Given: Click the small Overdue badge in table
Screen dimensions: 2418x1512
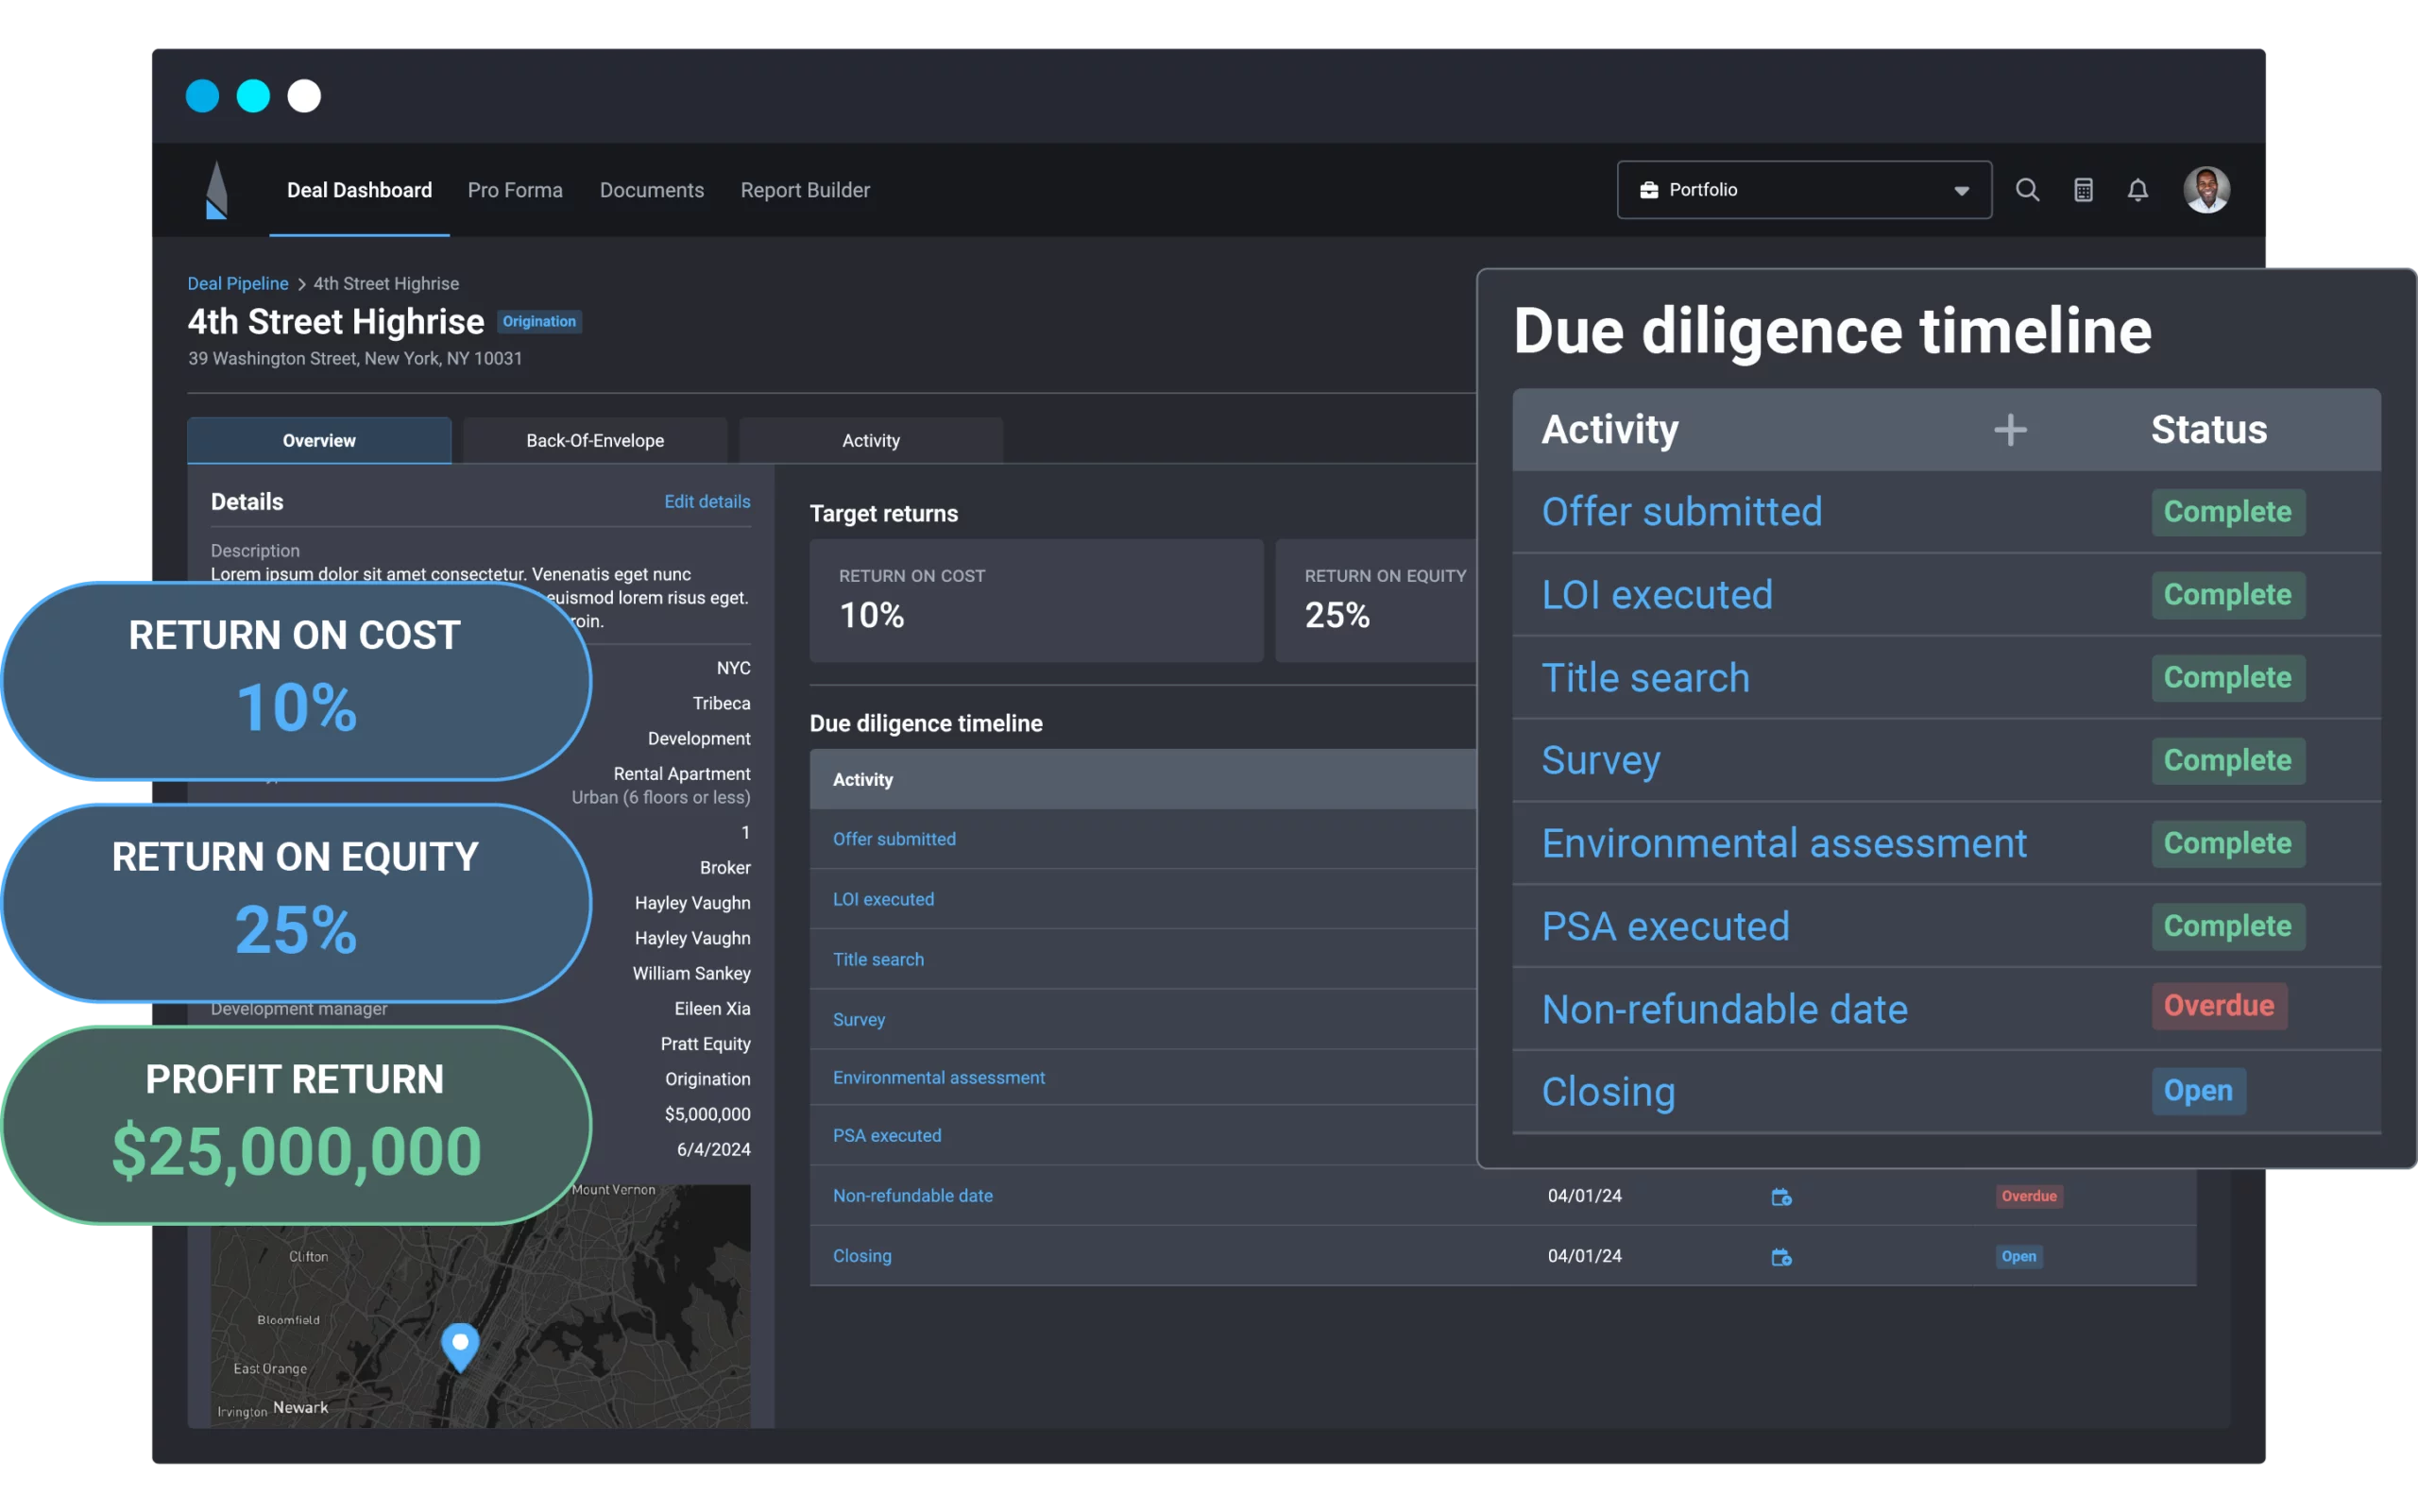Looking at the screenshot, I should (x=2029, y=1197).
